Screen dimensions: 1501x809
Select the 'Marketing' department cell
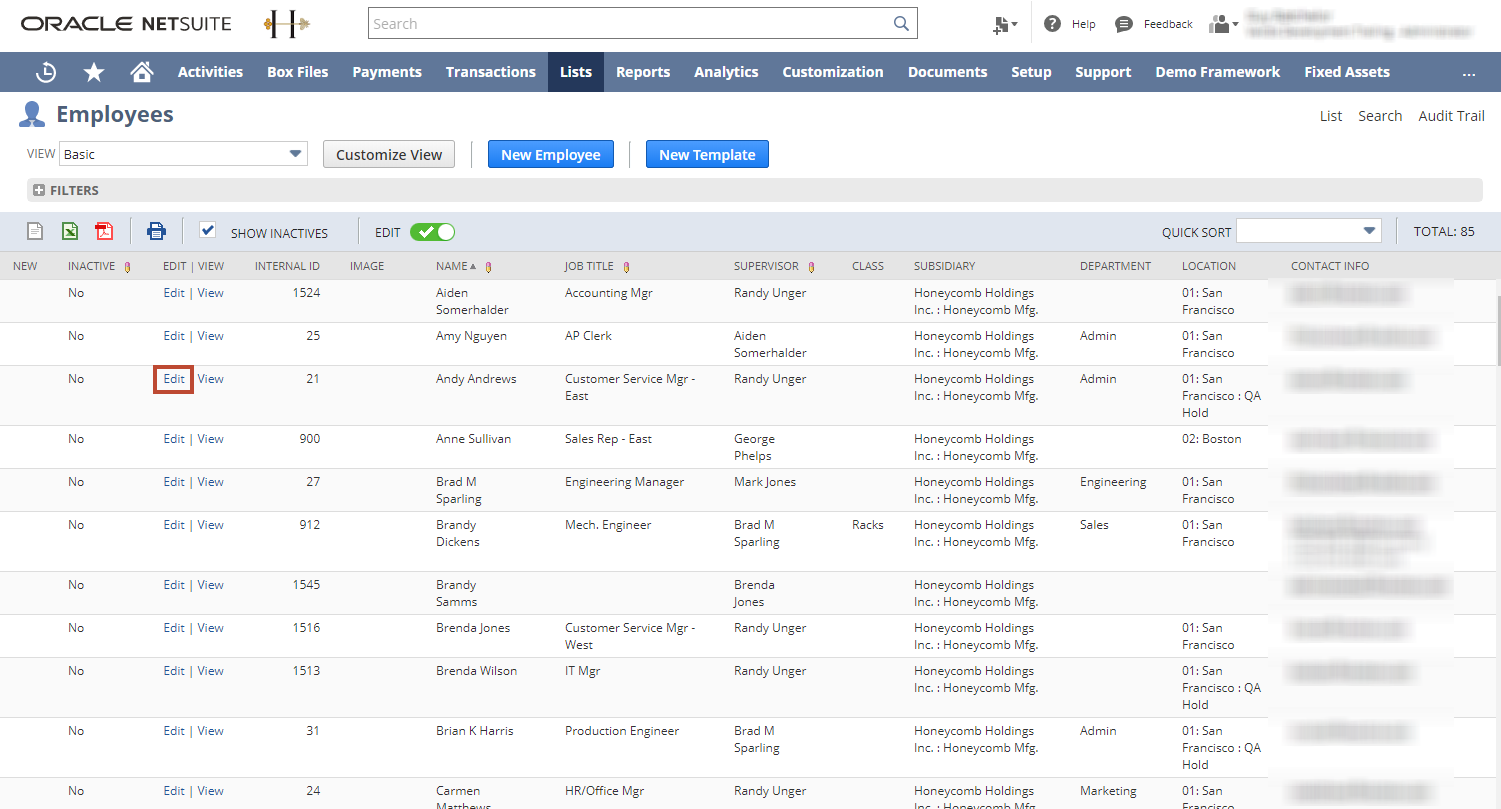coord(1108,791)
